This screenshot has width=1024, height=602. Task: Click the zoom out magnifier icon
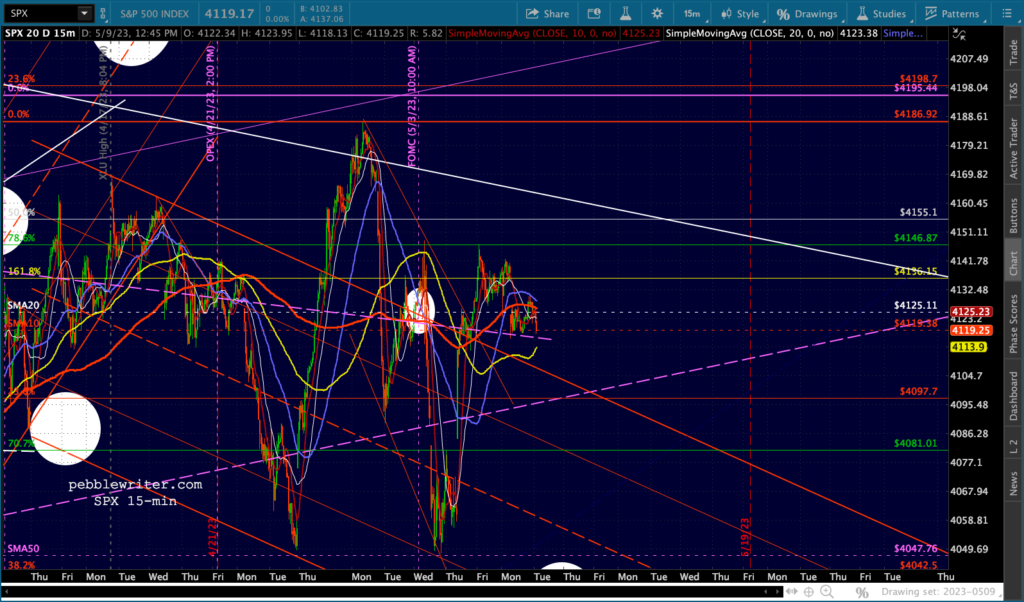tap(843, 592)
